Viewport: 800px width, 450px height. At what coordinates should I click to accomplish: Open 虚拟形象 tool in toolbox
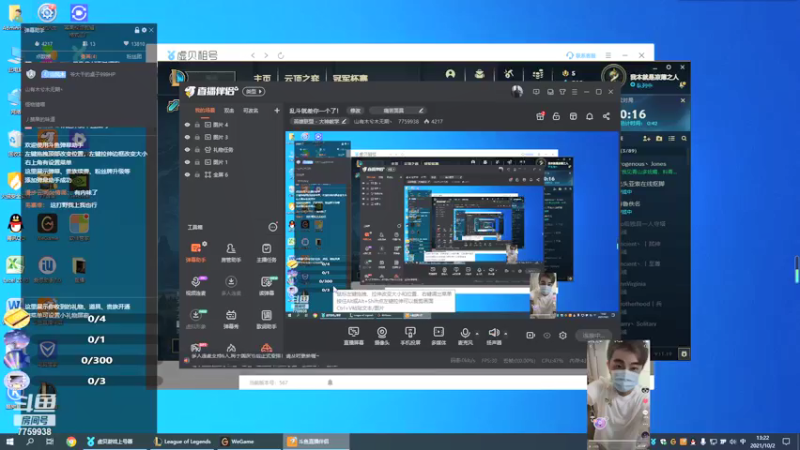point(195,319)
